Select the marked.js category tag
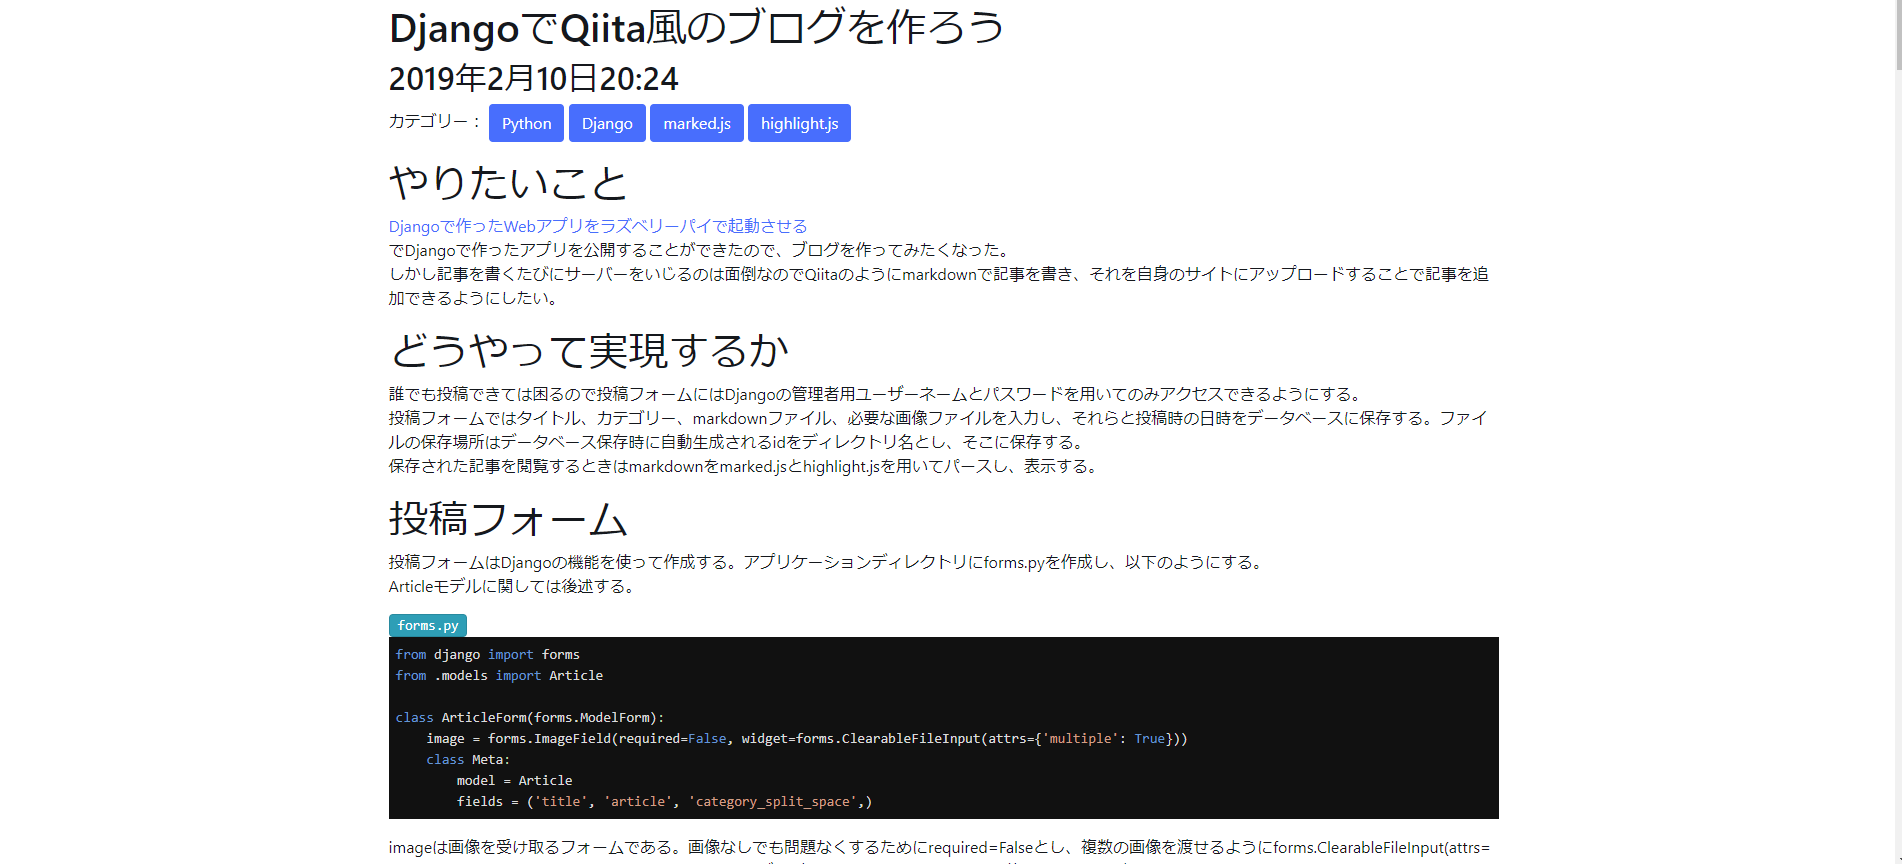 tap(696, 123)
